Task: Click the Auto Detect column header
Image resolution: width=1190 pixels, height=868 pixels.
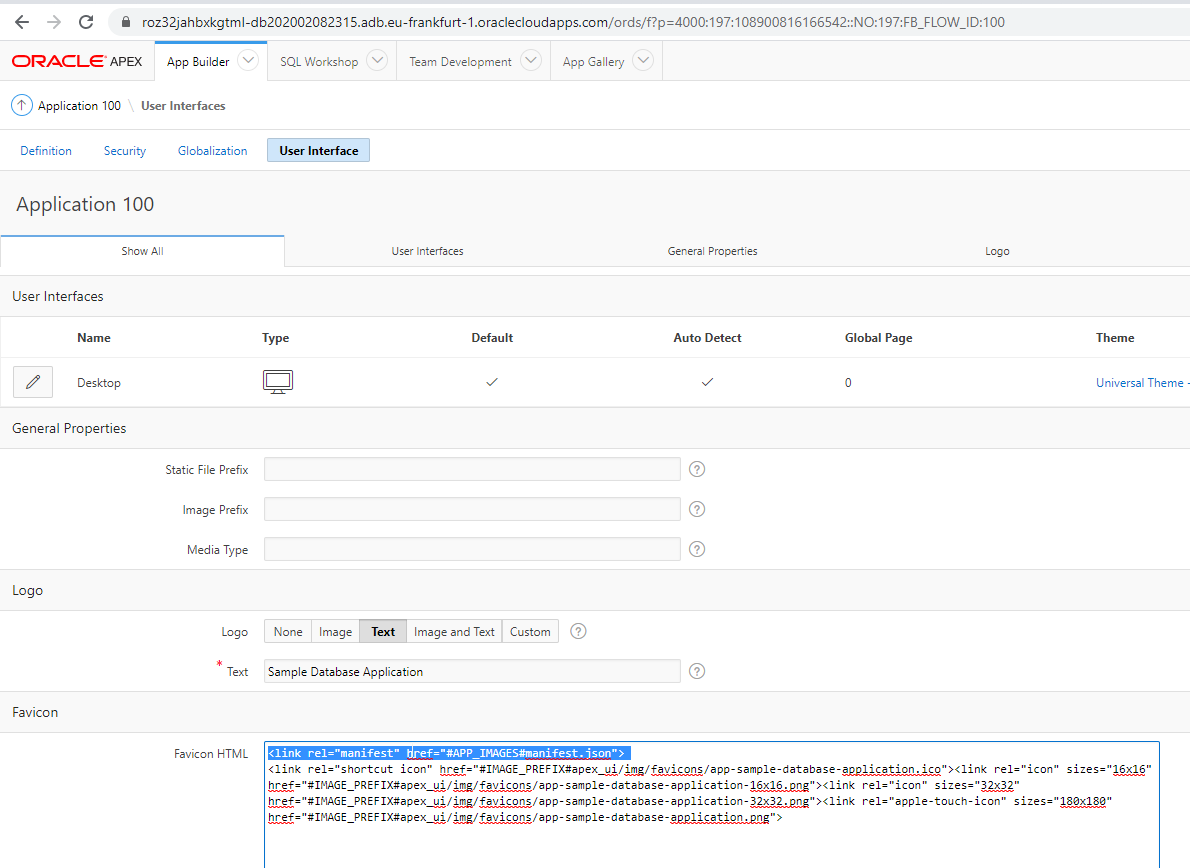Action: tap(707, 338)
